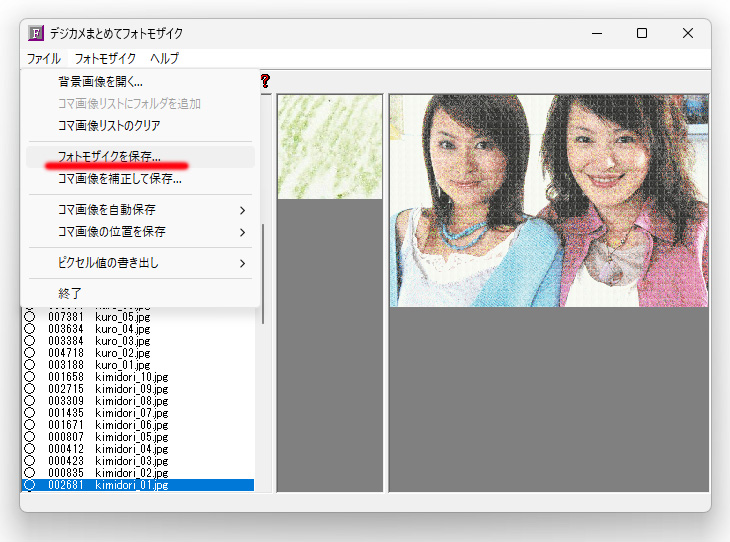Select the kimidori_03.jpg file name
The width and height of the screenshot is (730, 542).
132,461
